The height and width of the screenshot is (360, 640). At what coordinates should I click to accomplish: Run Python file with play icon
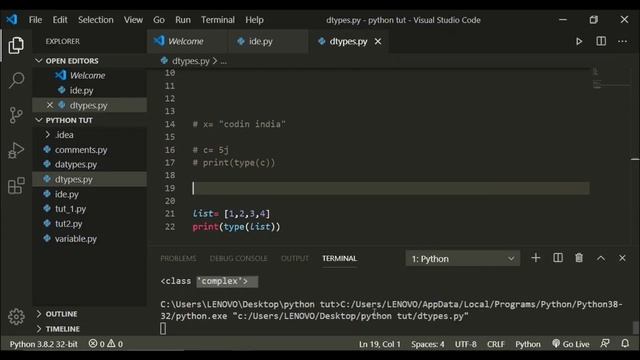[579, 41]
